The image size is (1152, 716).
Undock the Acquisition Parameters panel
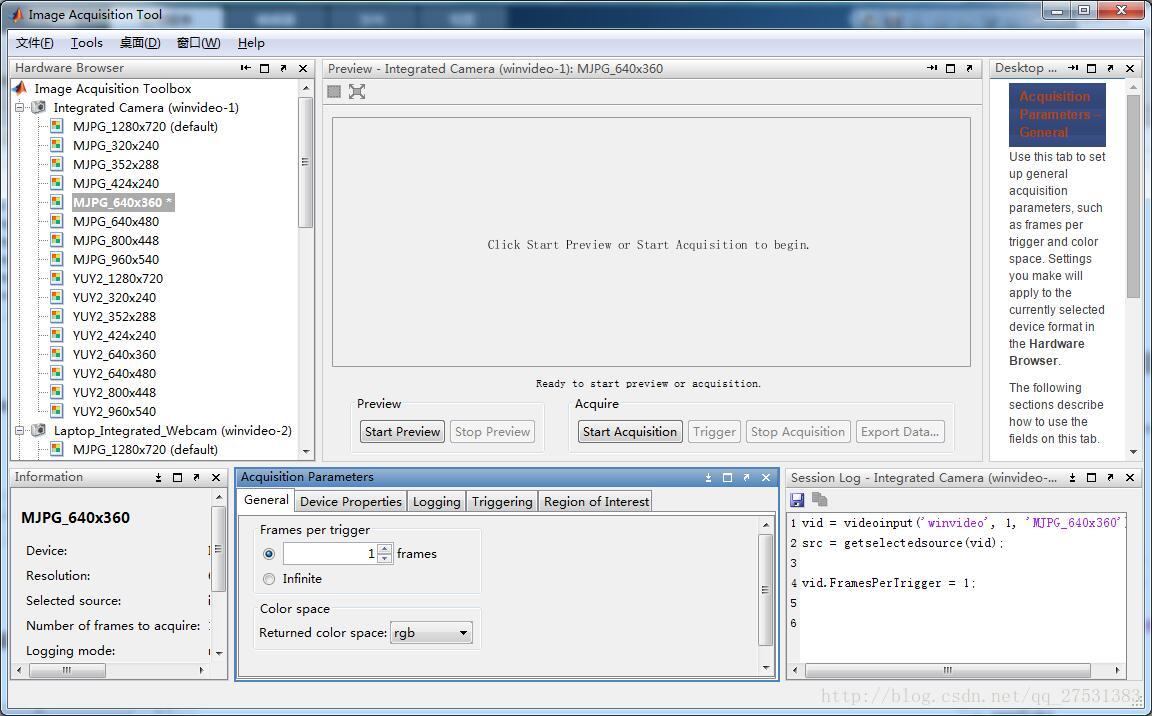[746, 477]
